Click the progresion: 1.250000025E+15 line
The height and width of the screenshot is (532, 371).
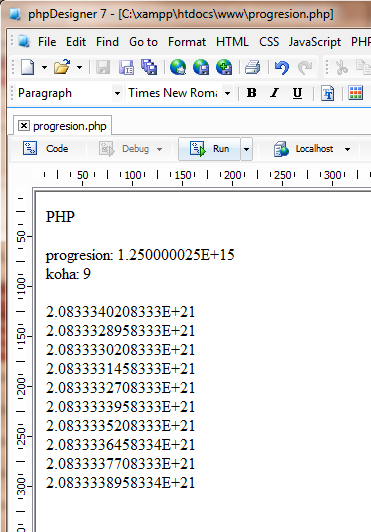[140, 255]
